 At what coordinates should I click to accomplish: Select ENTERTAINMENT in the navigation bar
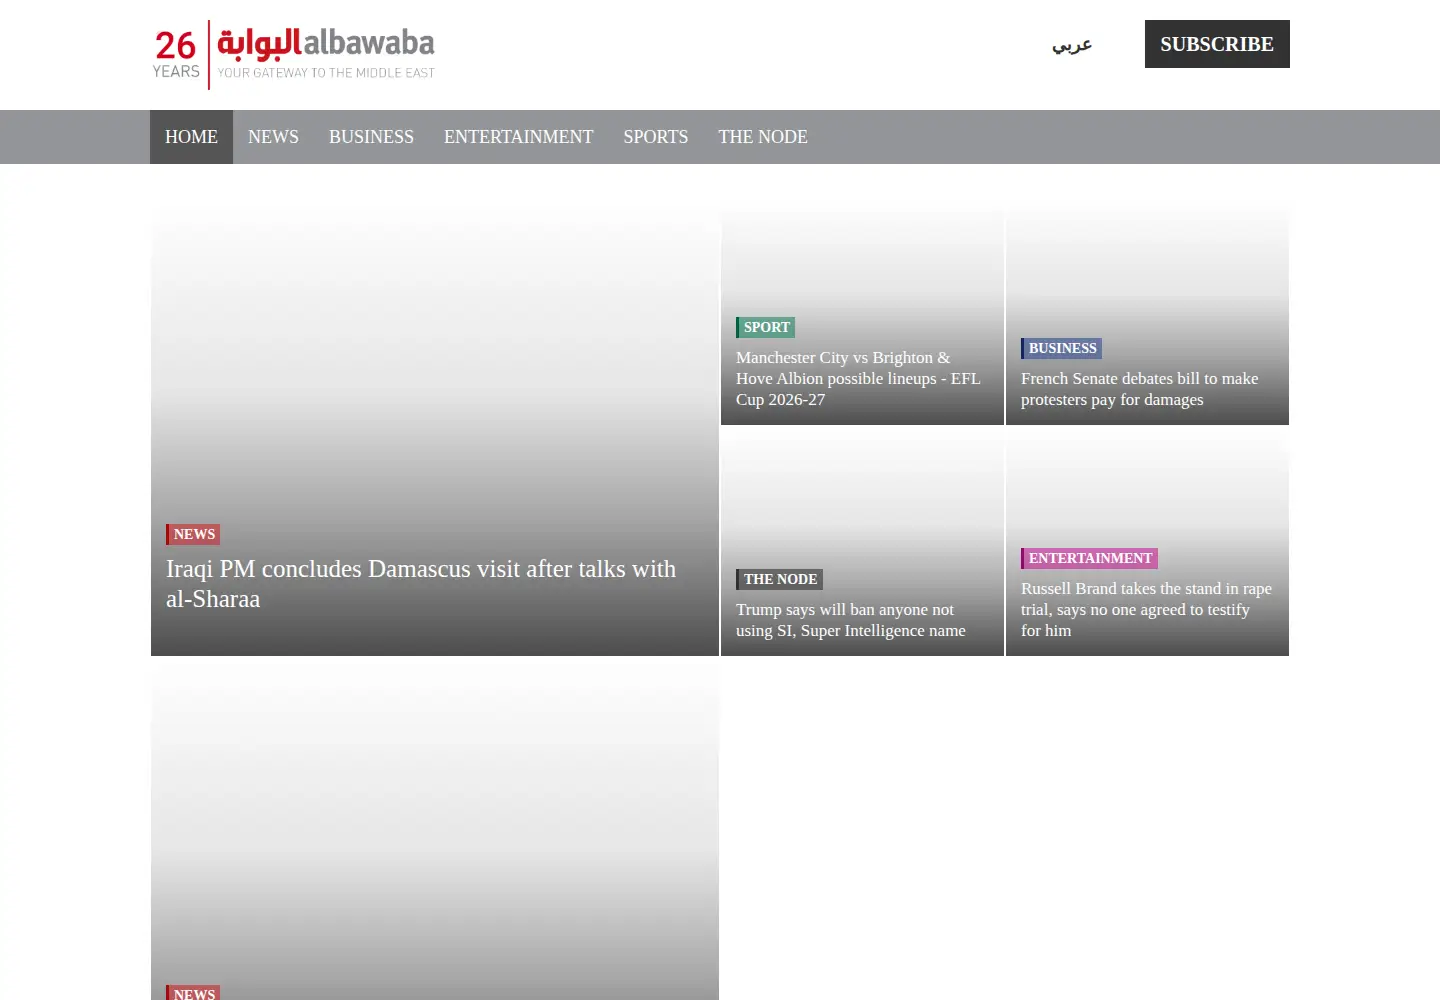click(x=518, y=137)
